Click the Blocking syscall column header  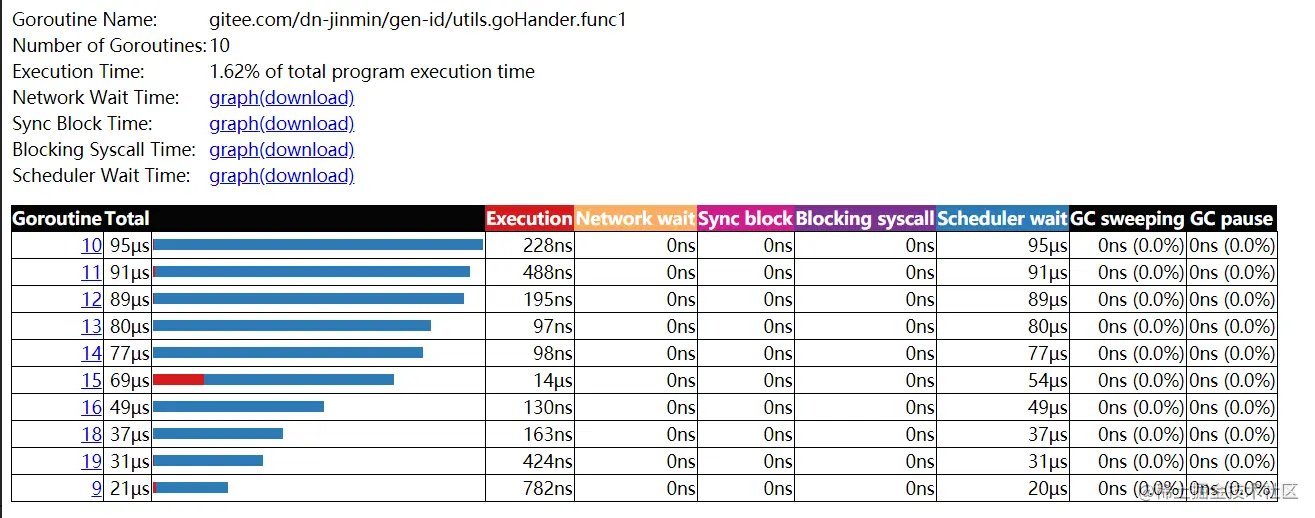tap(865, 218)
